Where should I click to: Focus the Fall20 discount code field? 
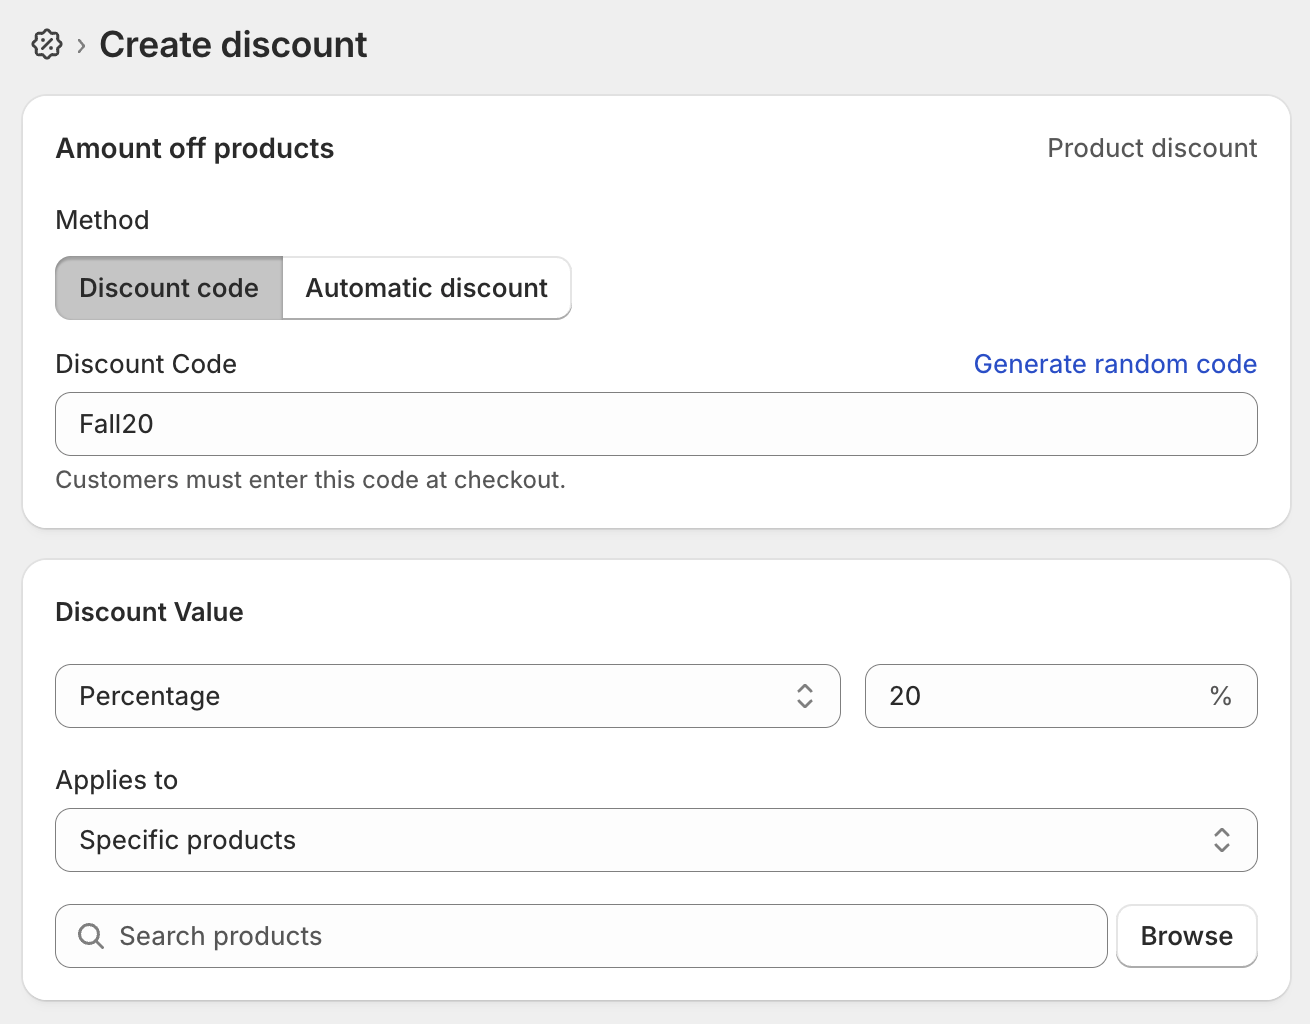tap(656, 424)
